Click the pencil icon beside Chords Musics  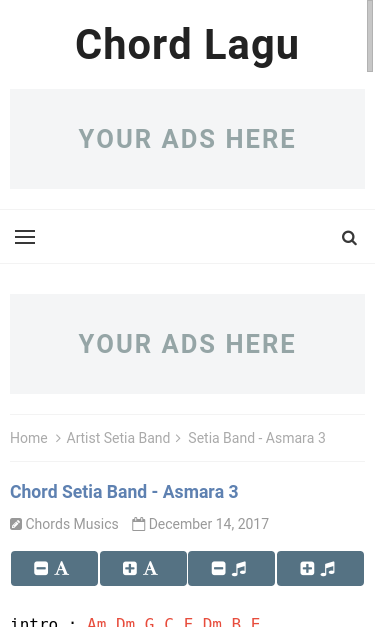(16, 524)
